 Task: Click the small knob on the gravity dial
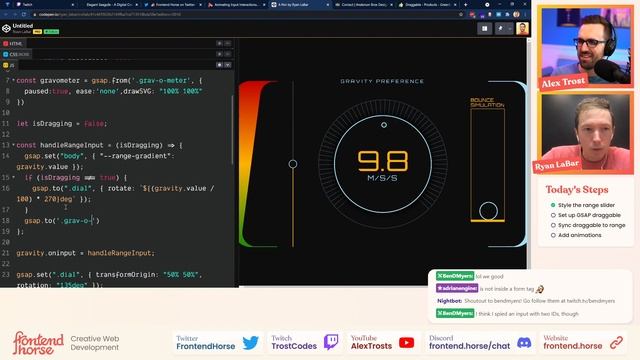384,125
